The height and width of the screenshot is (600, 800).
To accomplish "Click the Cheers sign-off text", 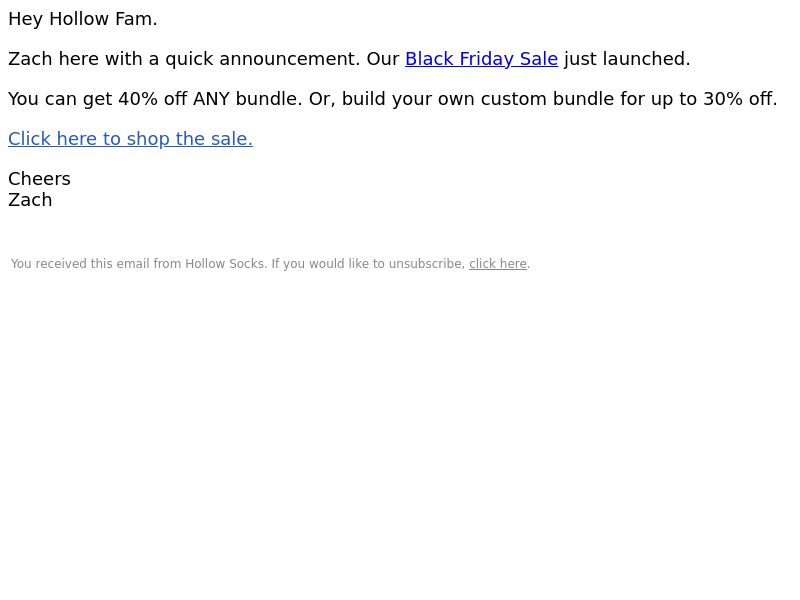I will pyautogui.click(x=39, y=179).
